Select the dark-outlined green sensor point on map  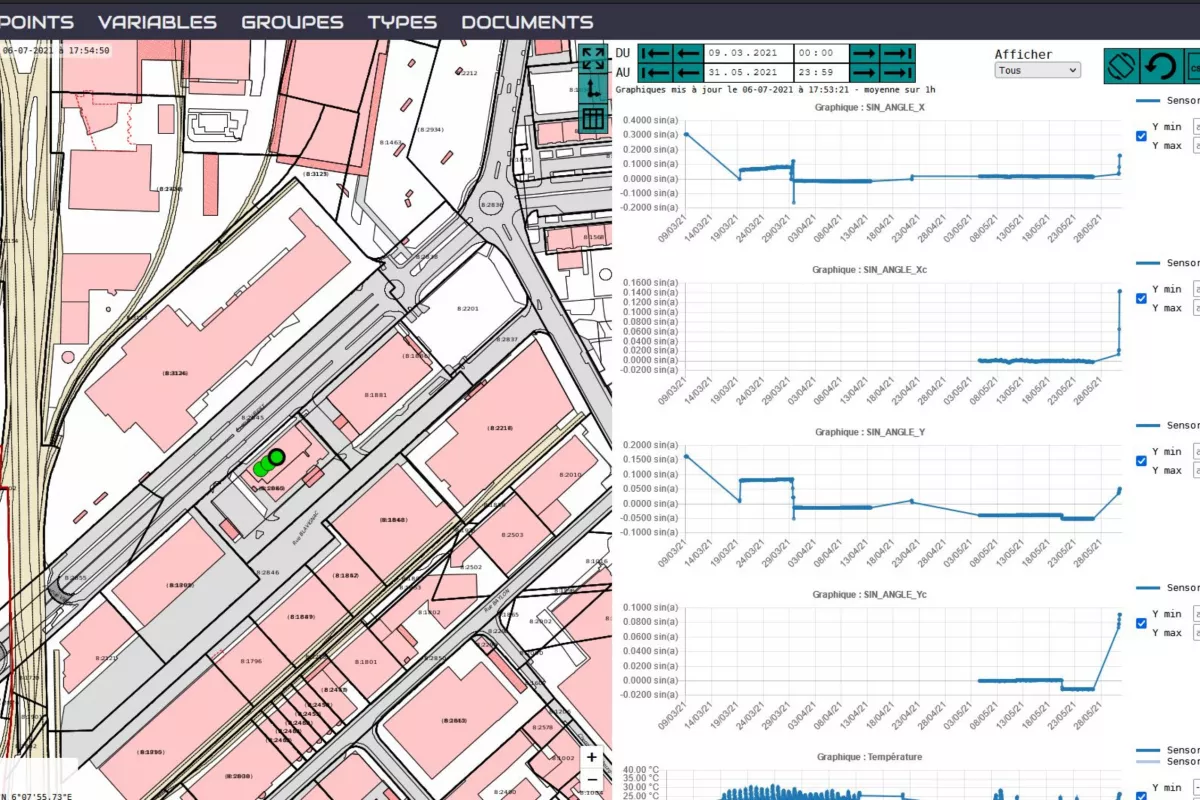coord(277,457)
